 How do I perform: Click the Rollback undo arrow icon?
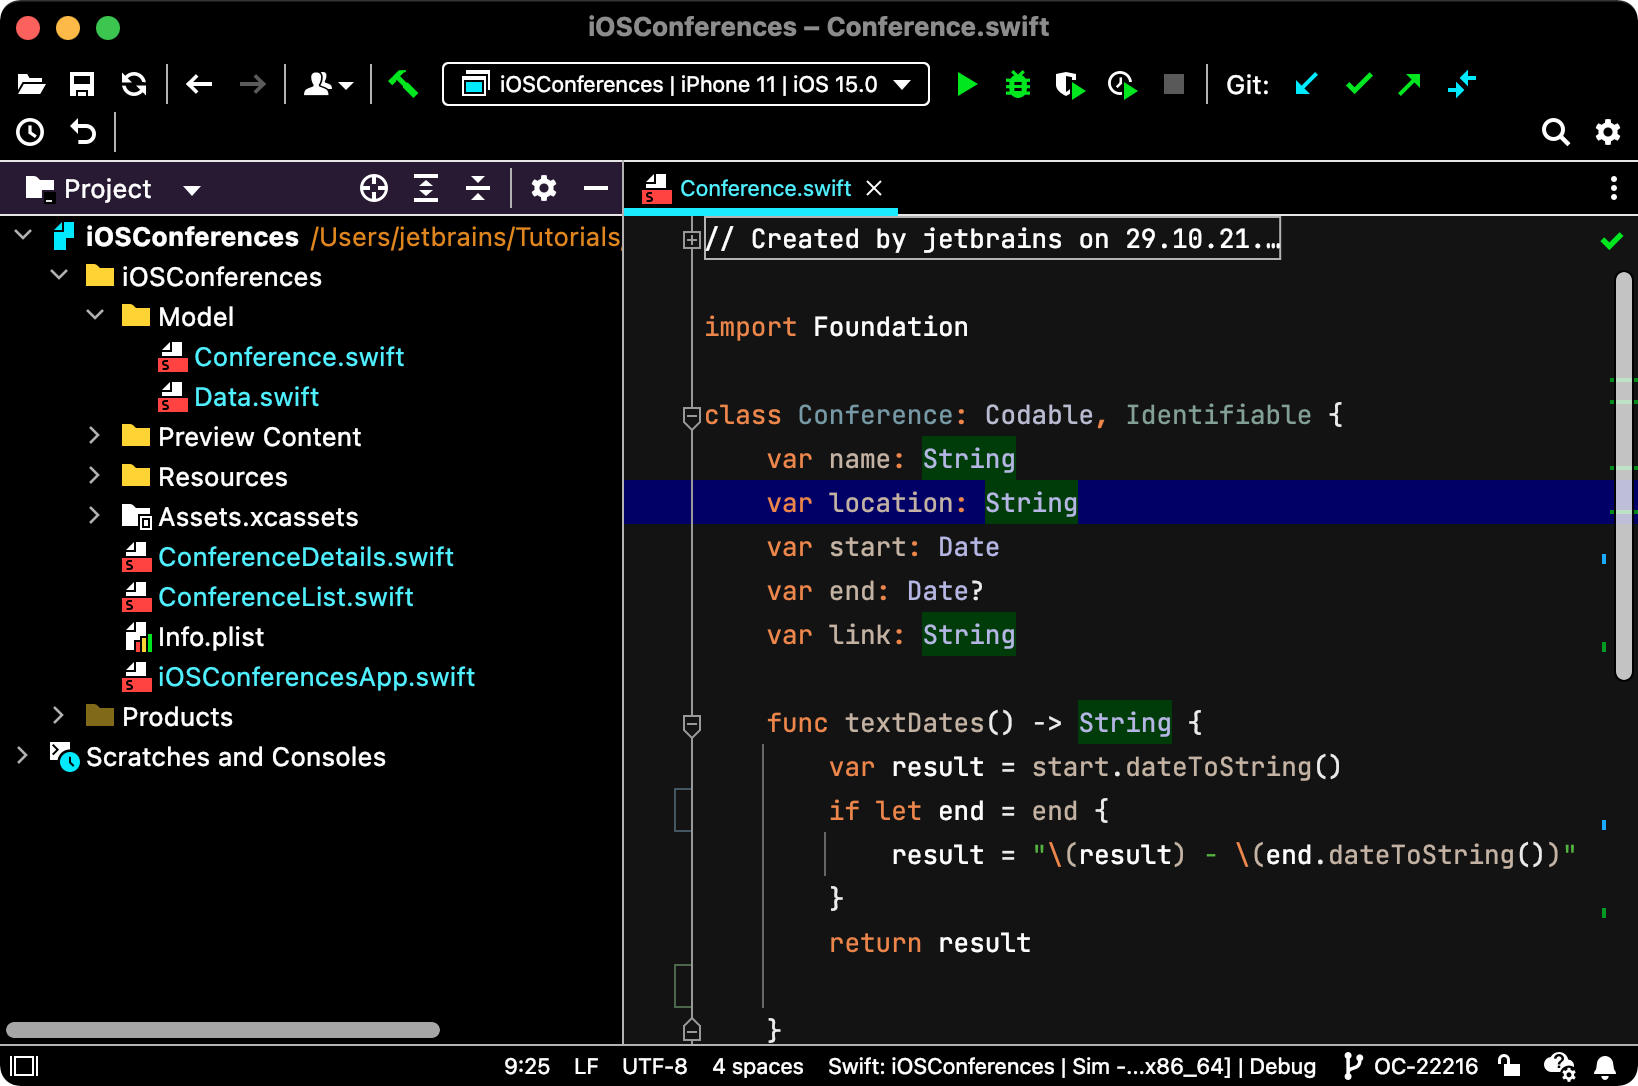[x=83, y=132]
